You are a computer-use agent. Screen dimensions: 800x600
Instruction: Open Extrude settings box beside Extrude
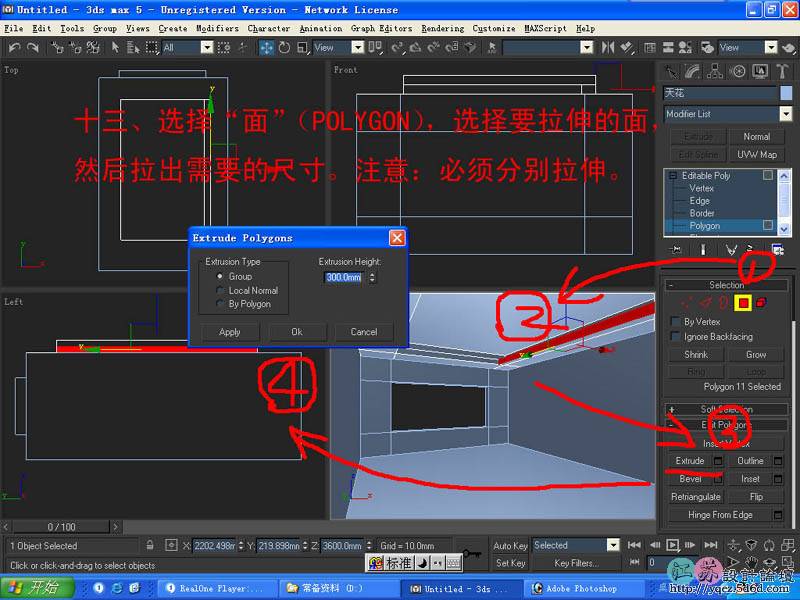click(718, 461)
